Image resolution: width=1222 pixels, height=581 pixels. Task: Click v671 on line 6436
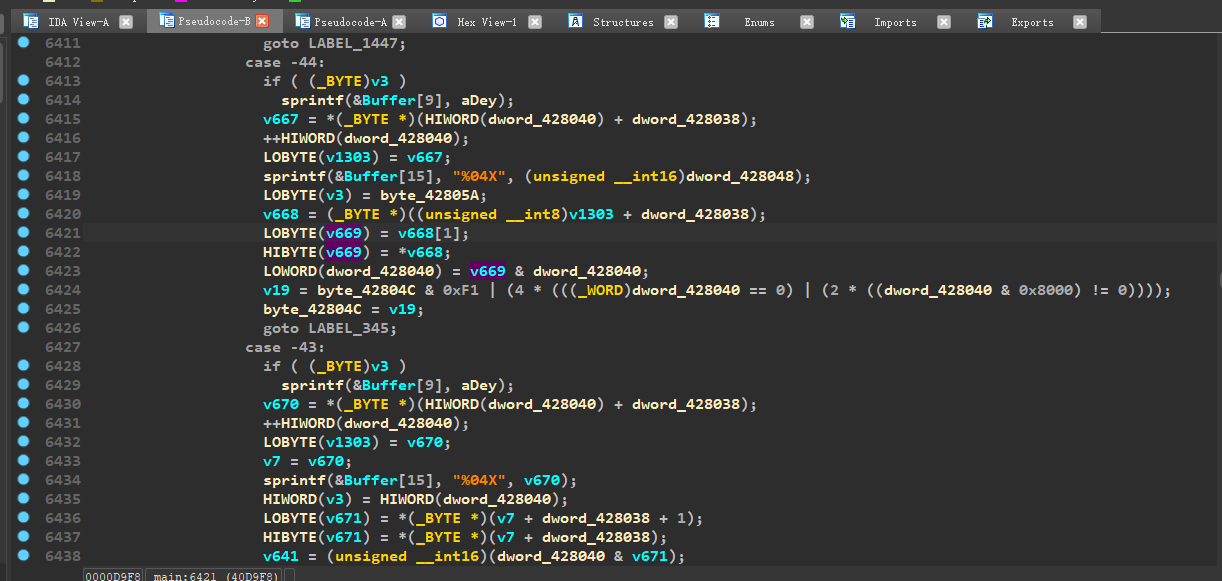click(x=343, y=518)
